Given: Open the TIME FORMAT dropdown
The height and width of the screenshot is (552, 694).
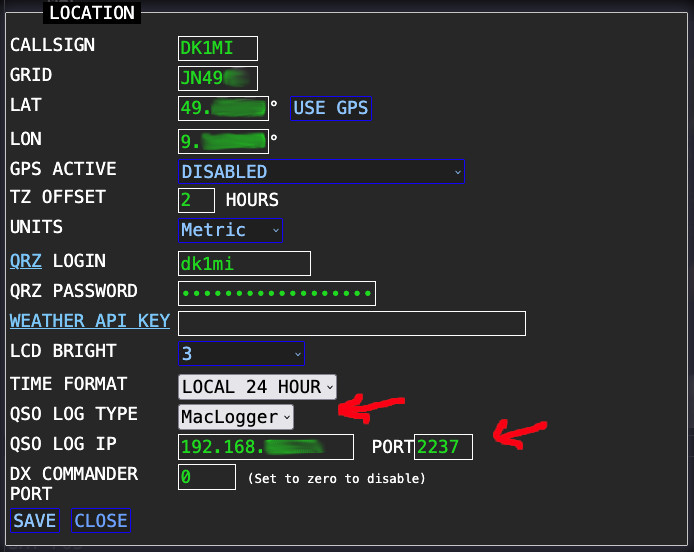Looking at the screenshot, I should pos(257,386).
